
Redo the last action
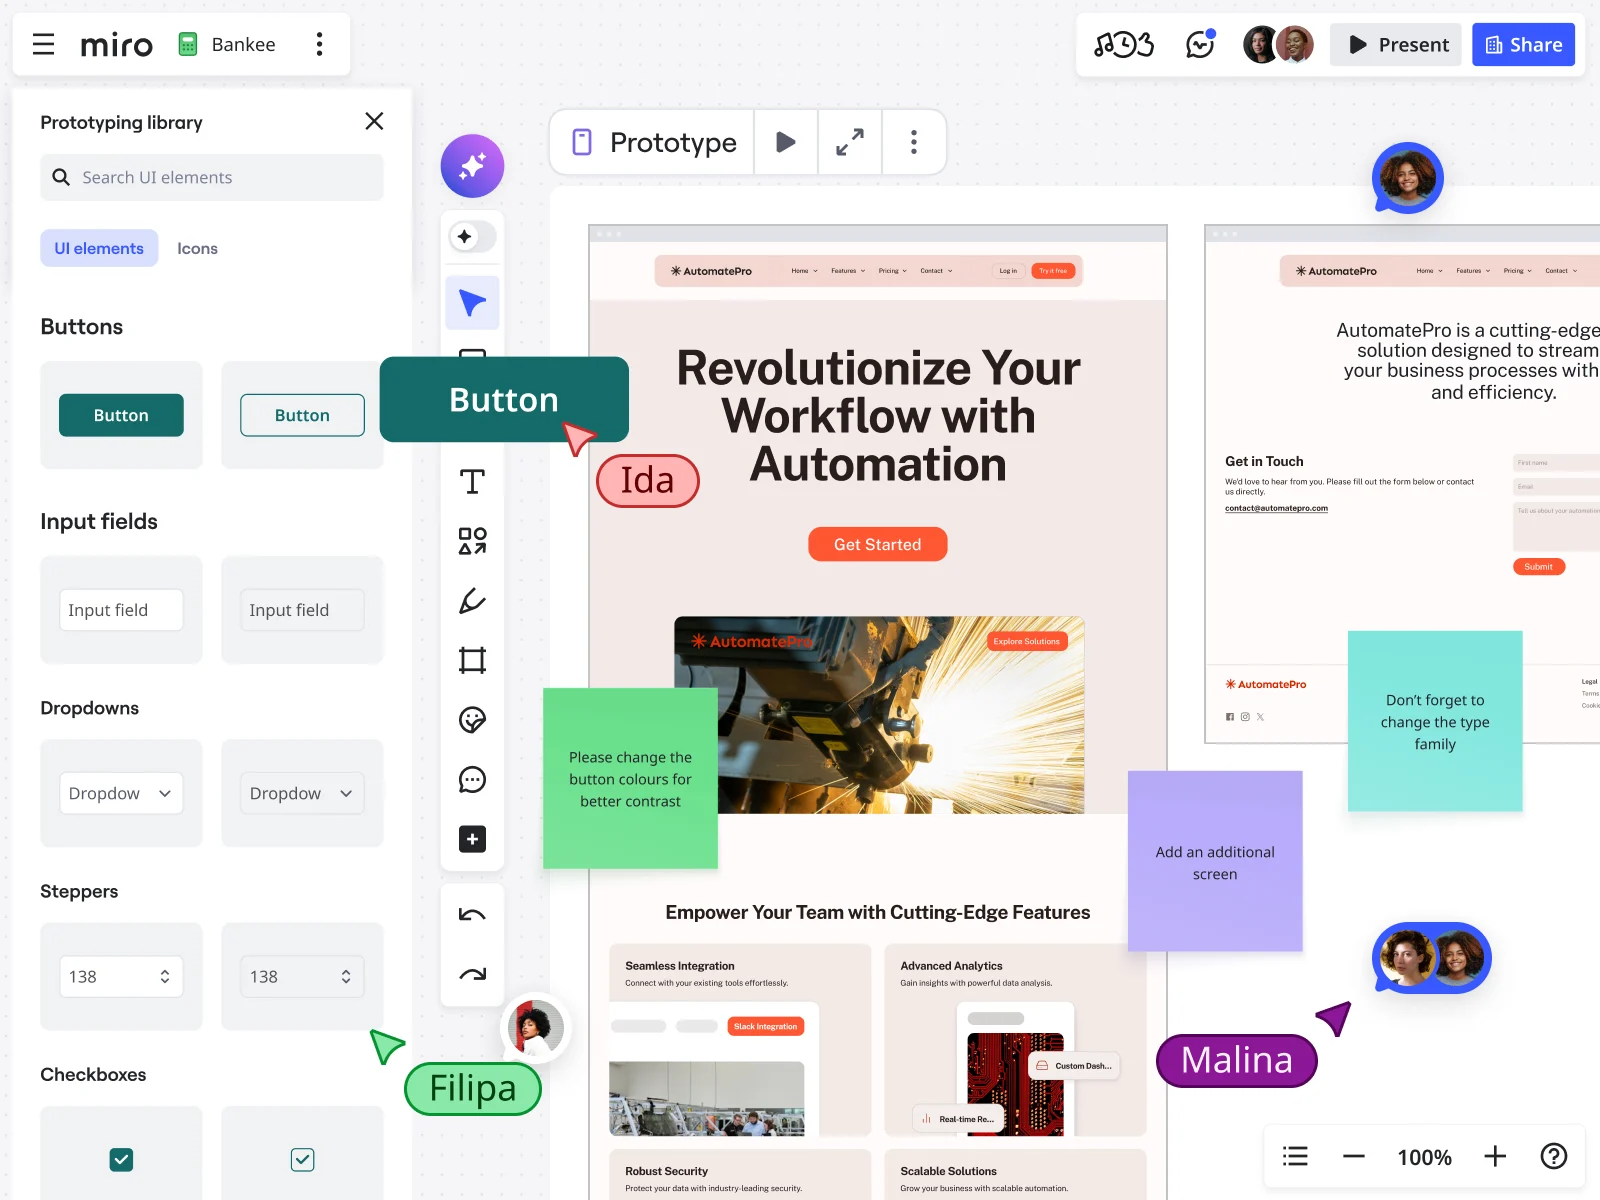[472, 974]
